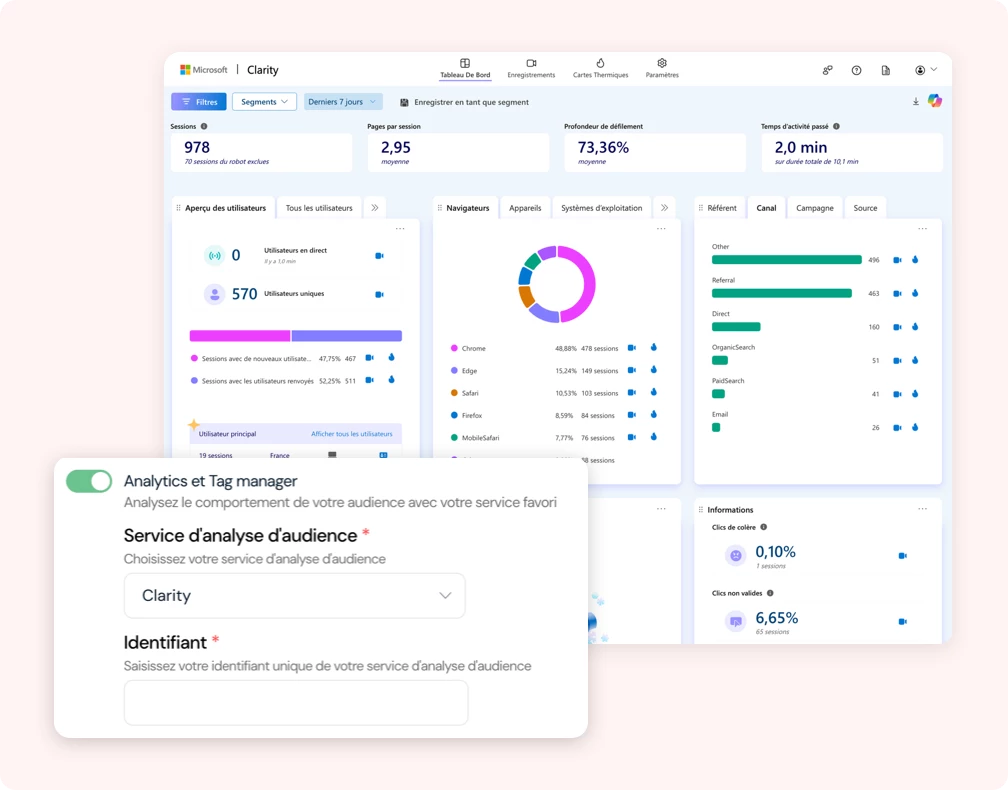Open heatmap for Direct channel
Image resolution: width=1008 pixels, height=790 pixels.
point(914,327)
